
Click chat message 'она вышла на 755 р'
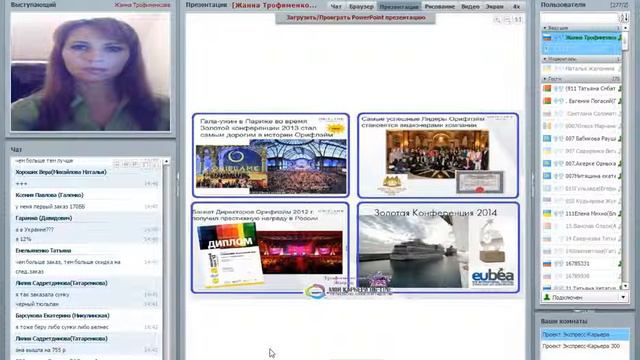click(x=40, y=350)
